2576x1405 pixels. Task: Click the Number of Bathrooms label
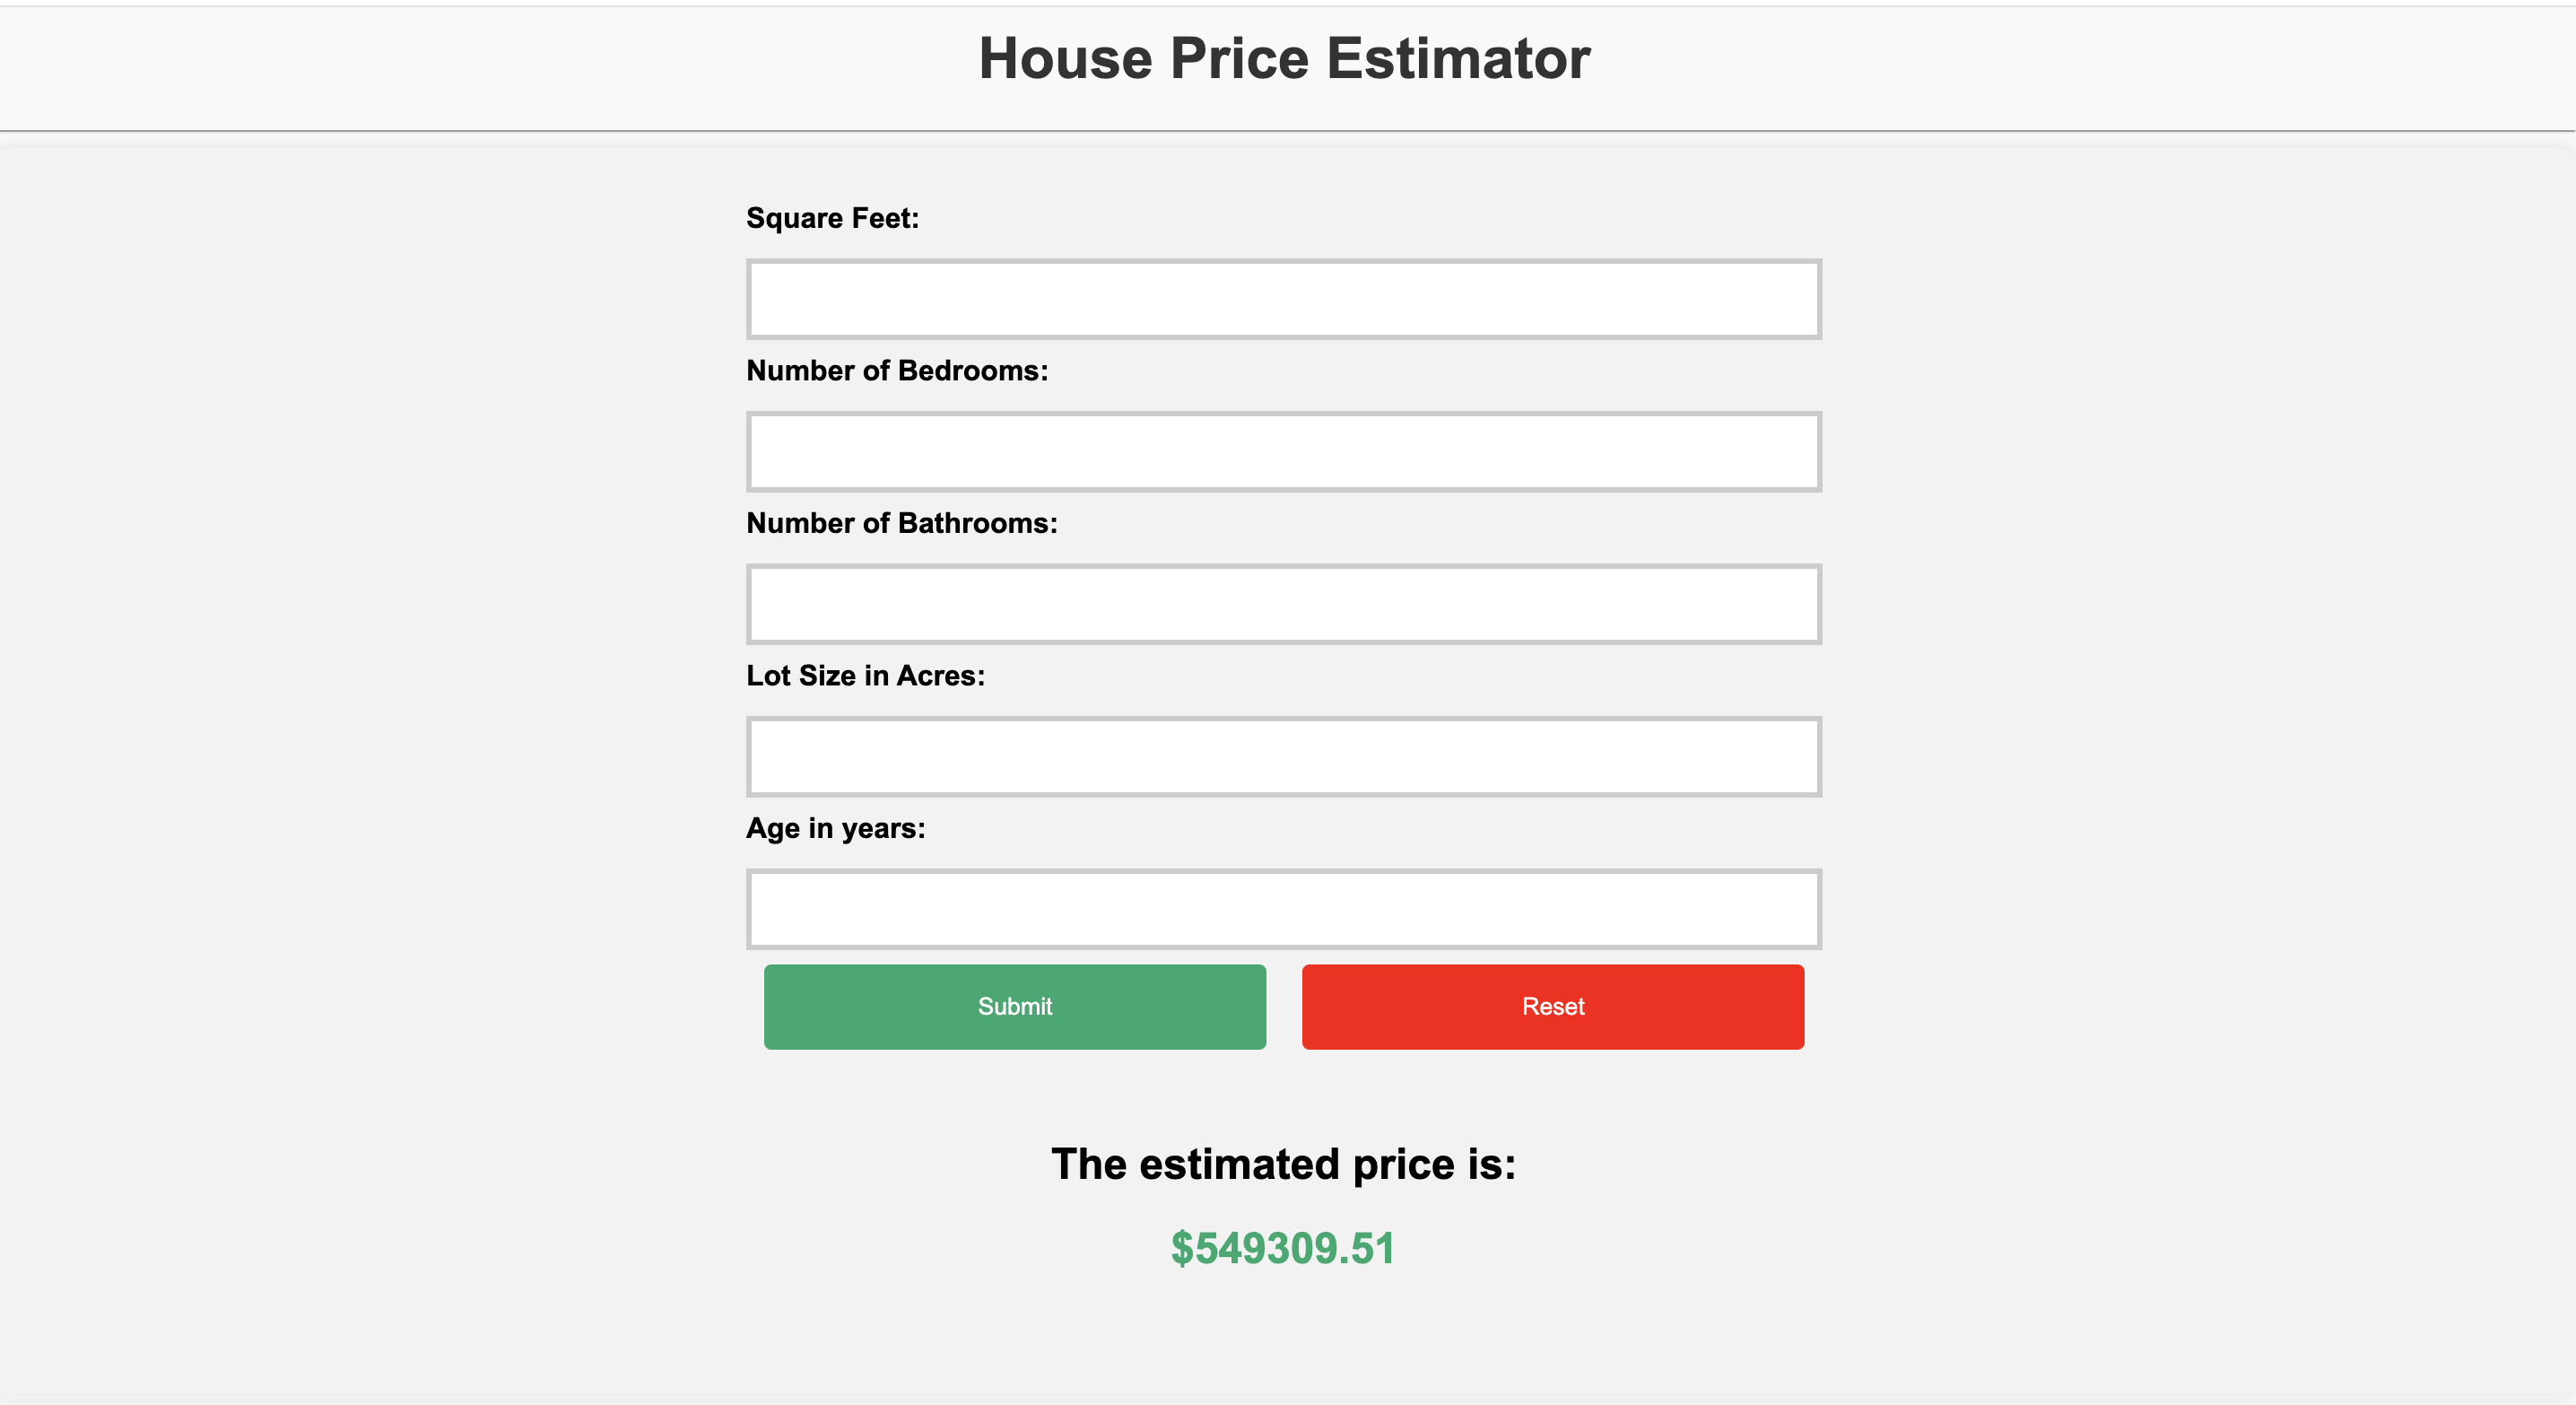point(901,522)
